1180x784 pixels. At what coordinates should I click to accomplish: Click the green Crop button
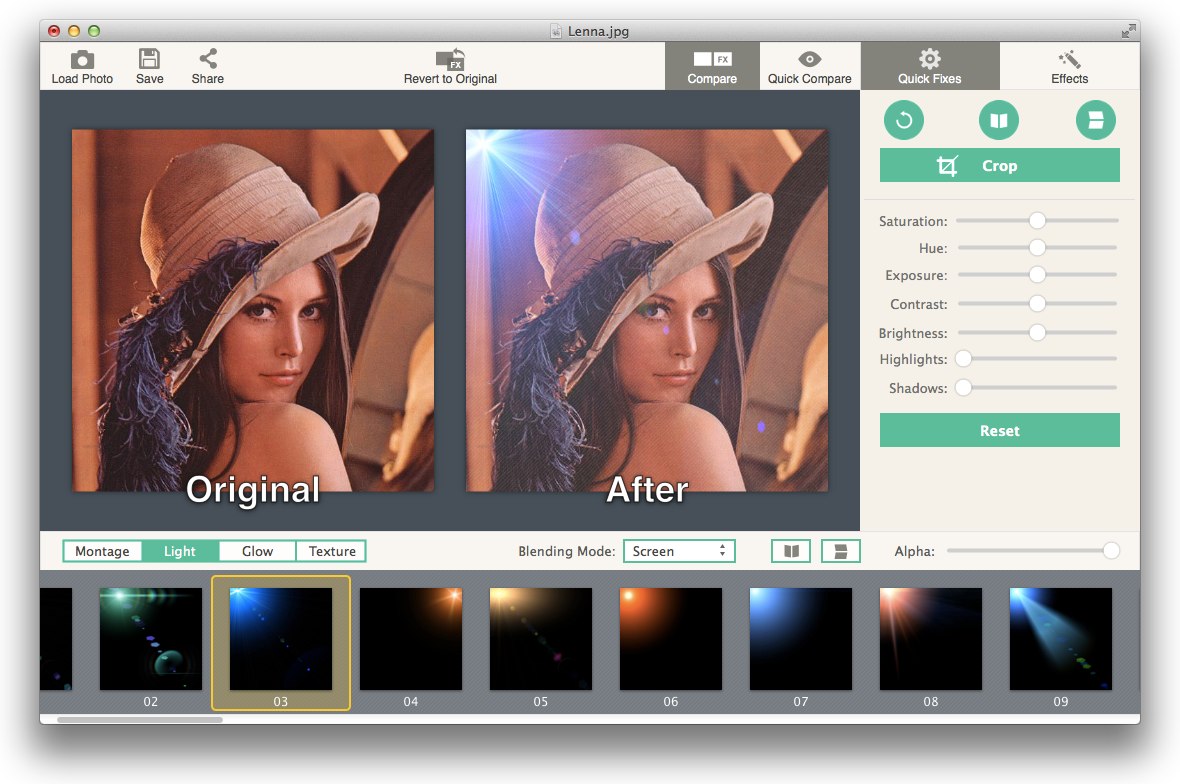click(999, 166)
